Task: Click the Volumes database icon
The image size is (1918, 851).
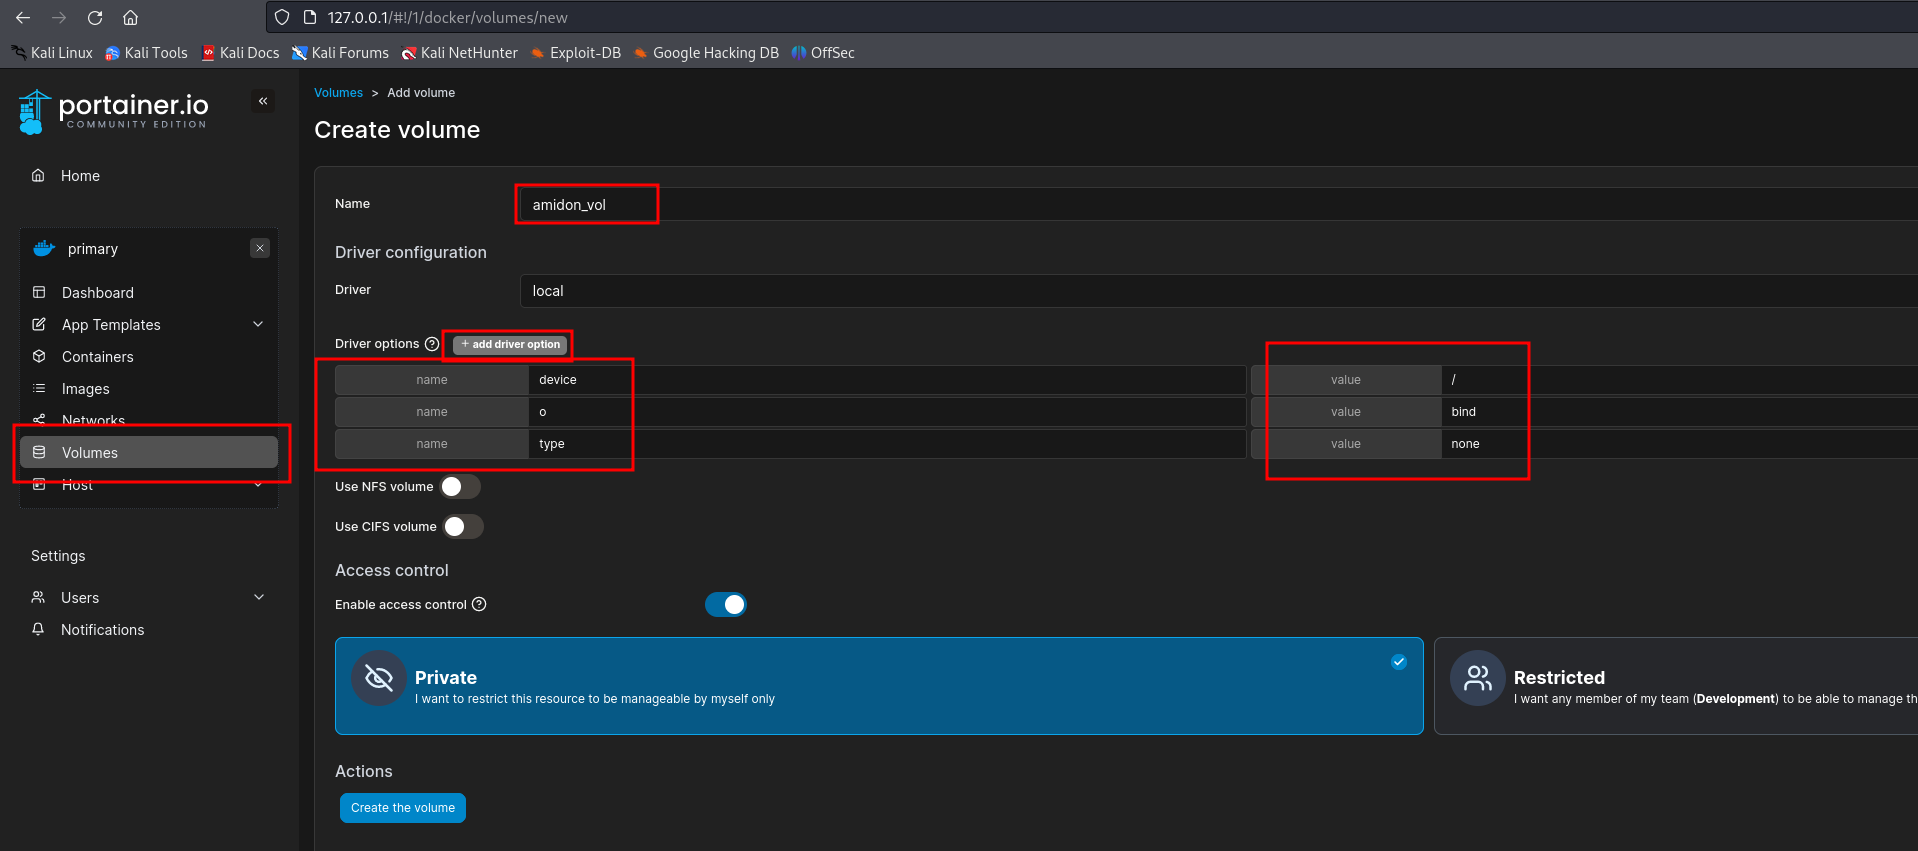Action: (x=39, y=452)
